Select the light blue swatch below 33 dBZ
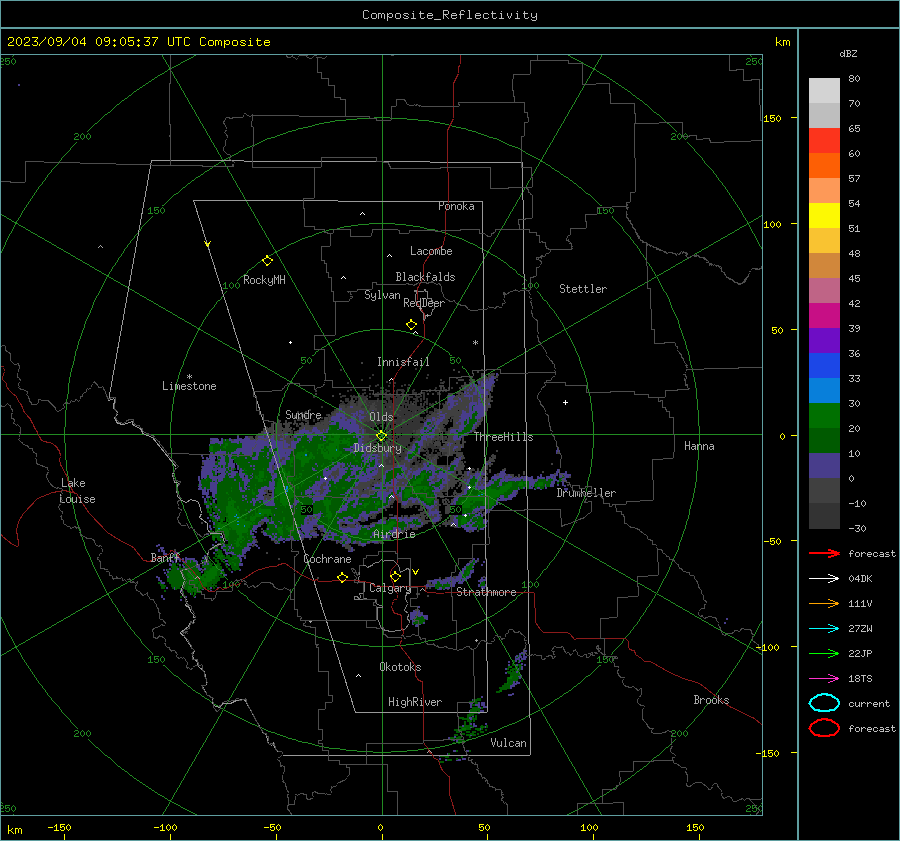Screen dimensions: 900x841 pyautogui.click(x=824, y=390)
